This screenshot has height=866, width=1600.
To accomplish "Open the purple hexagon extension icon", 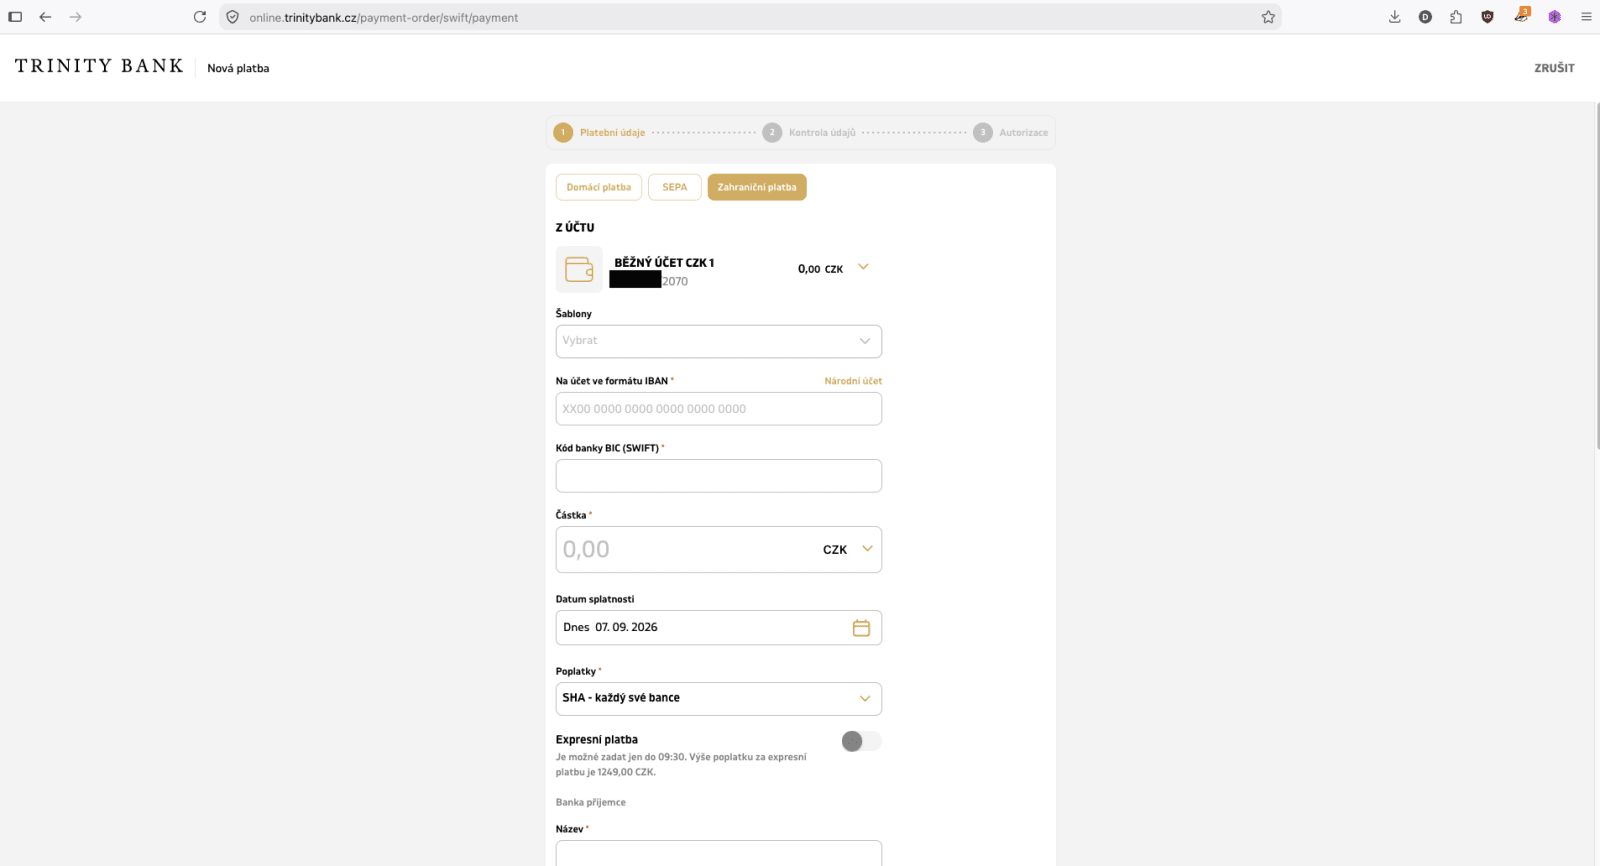I will tap(1554, 17).
